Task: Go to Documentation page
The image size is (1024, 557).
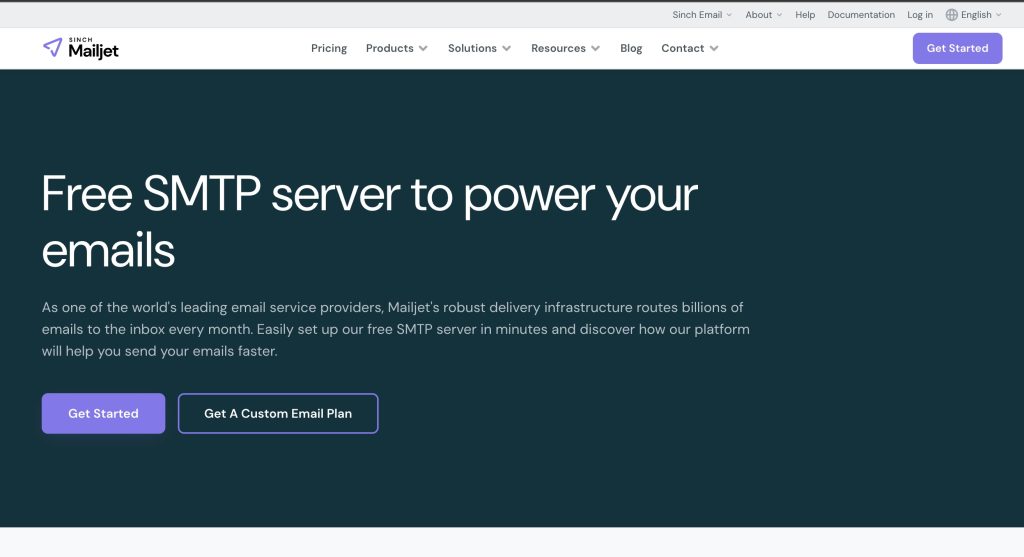Action: 861,15
